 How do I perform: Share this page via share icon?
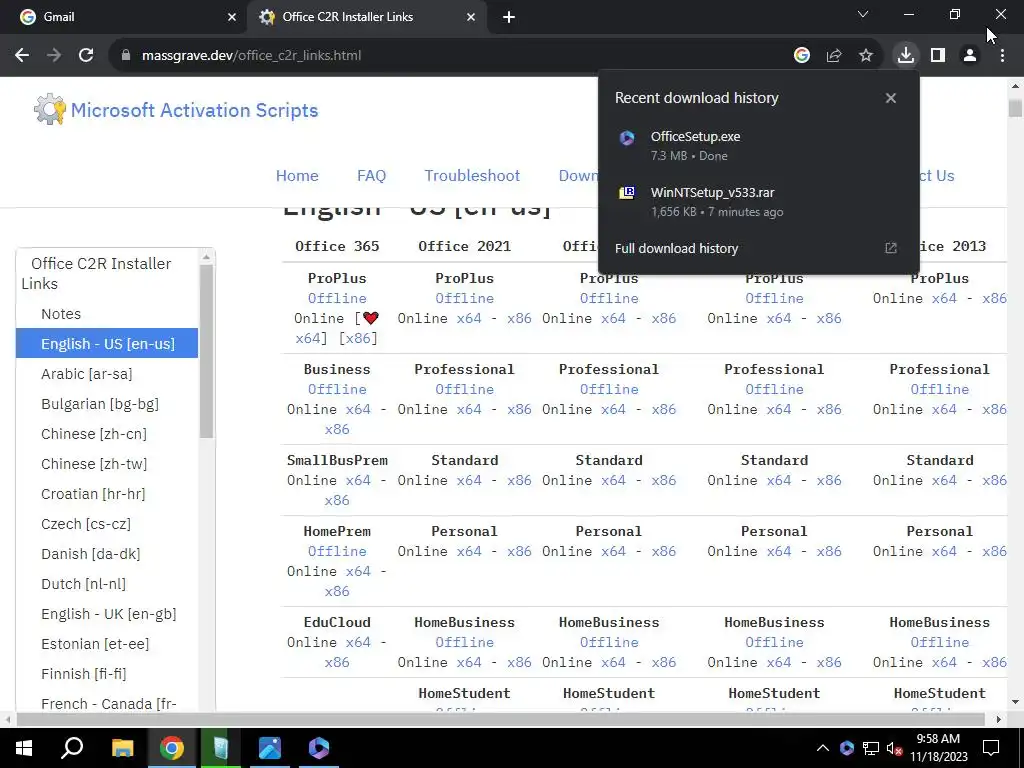[x=834, y=56]
